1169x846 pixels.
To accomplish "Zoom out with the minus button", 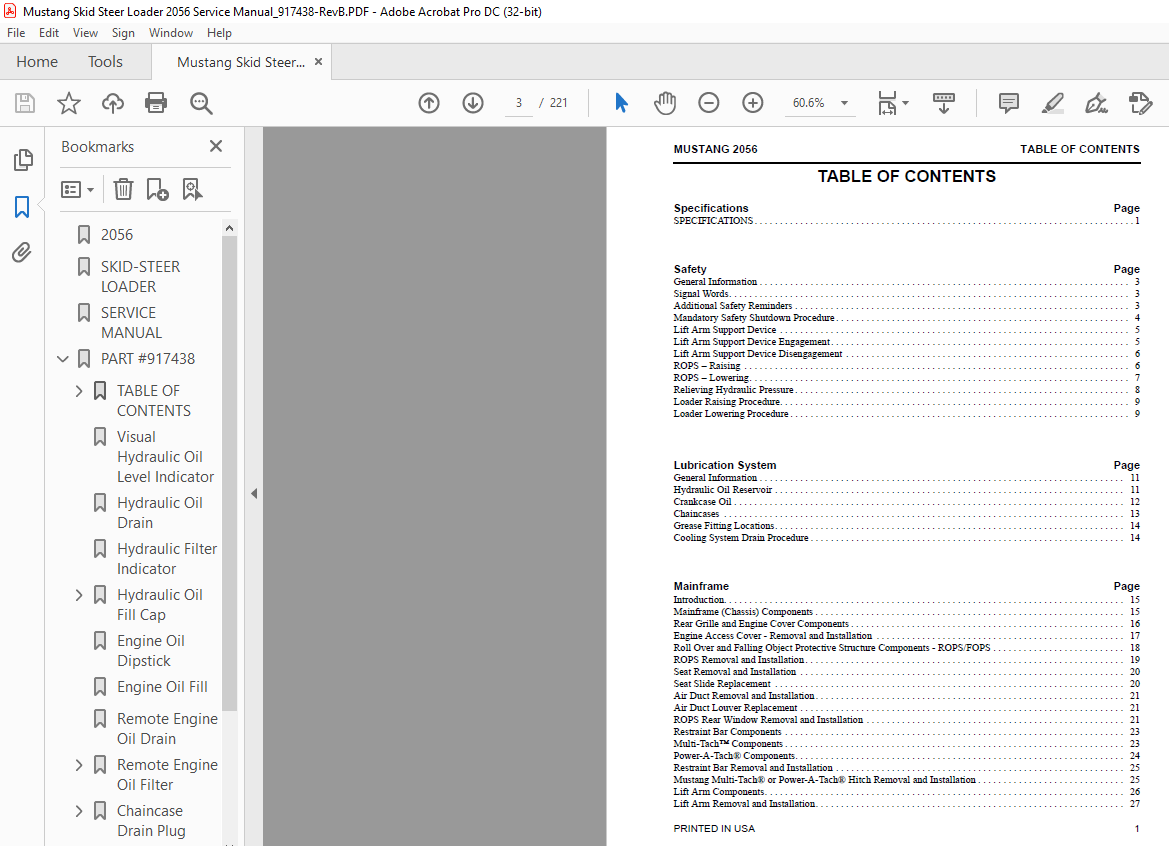I will [x=708, y=103].
